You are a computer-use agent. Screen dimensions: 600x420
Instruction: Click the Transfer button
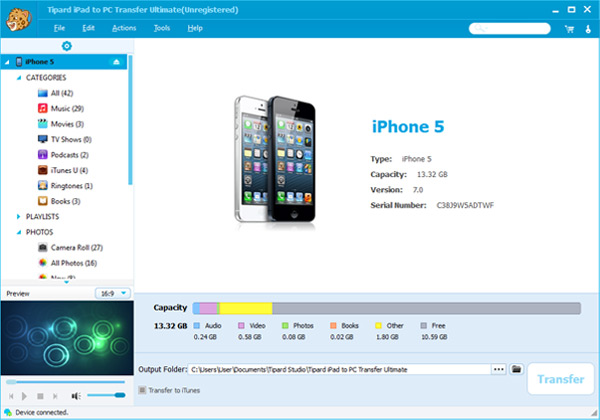coord(561,379)
